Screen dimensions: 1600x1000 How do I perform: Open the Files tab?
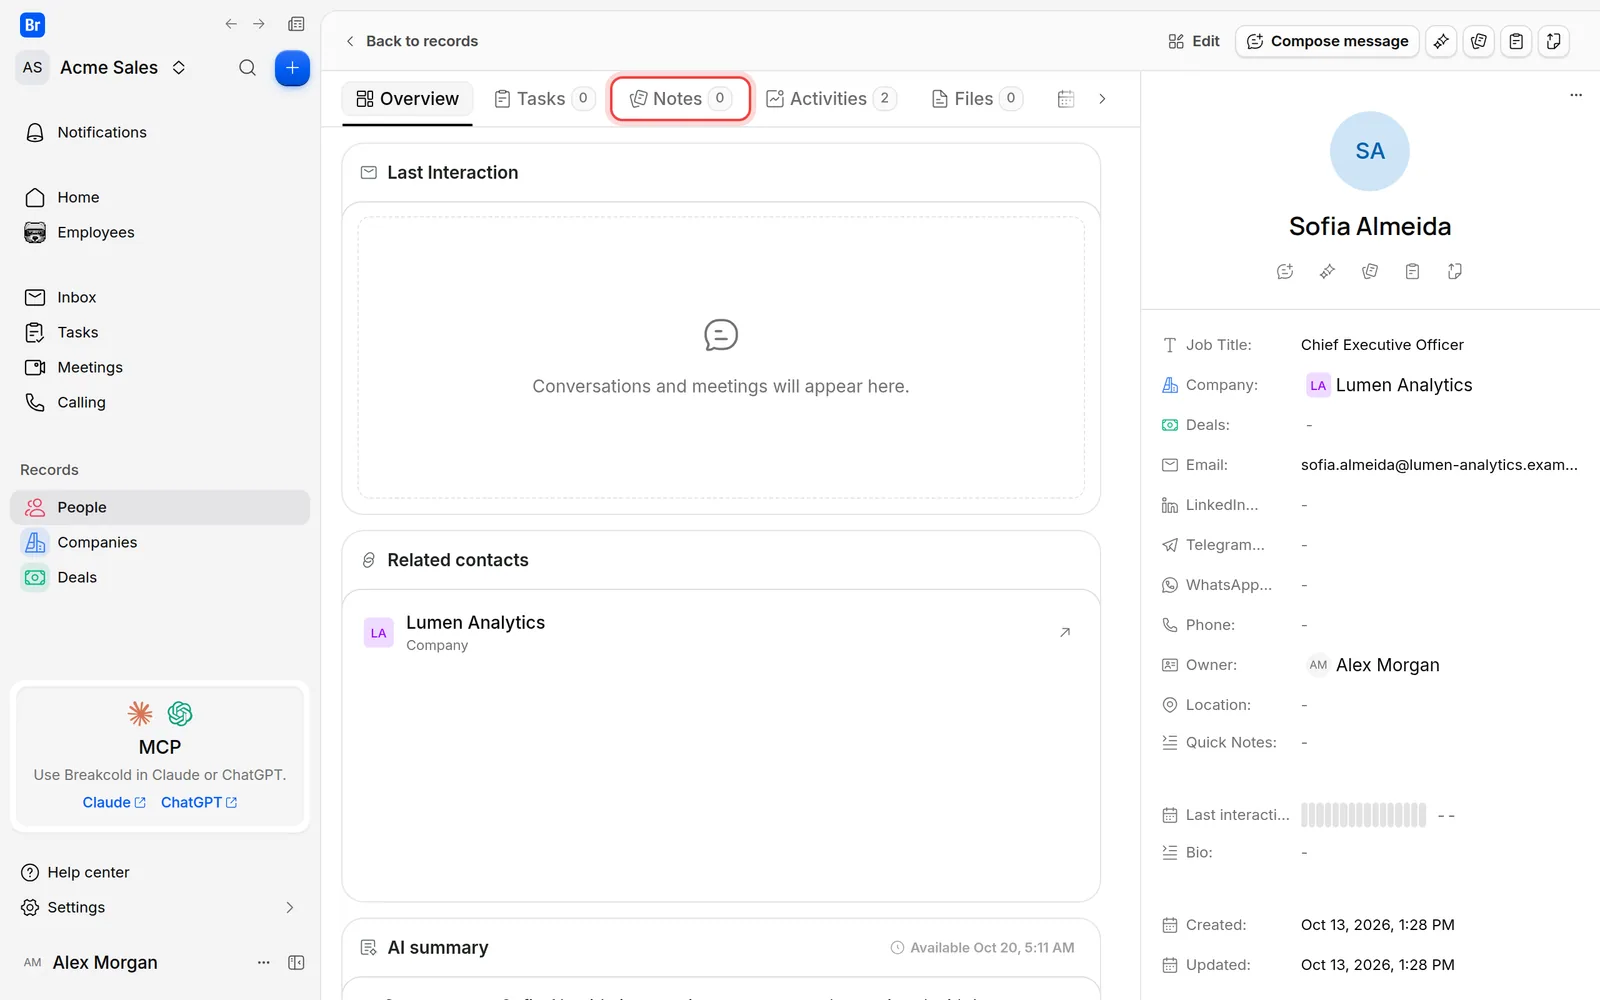click(x=976, y=99)
